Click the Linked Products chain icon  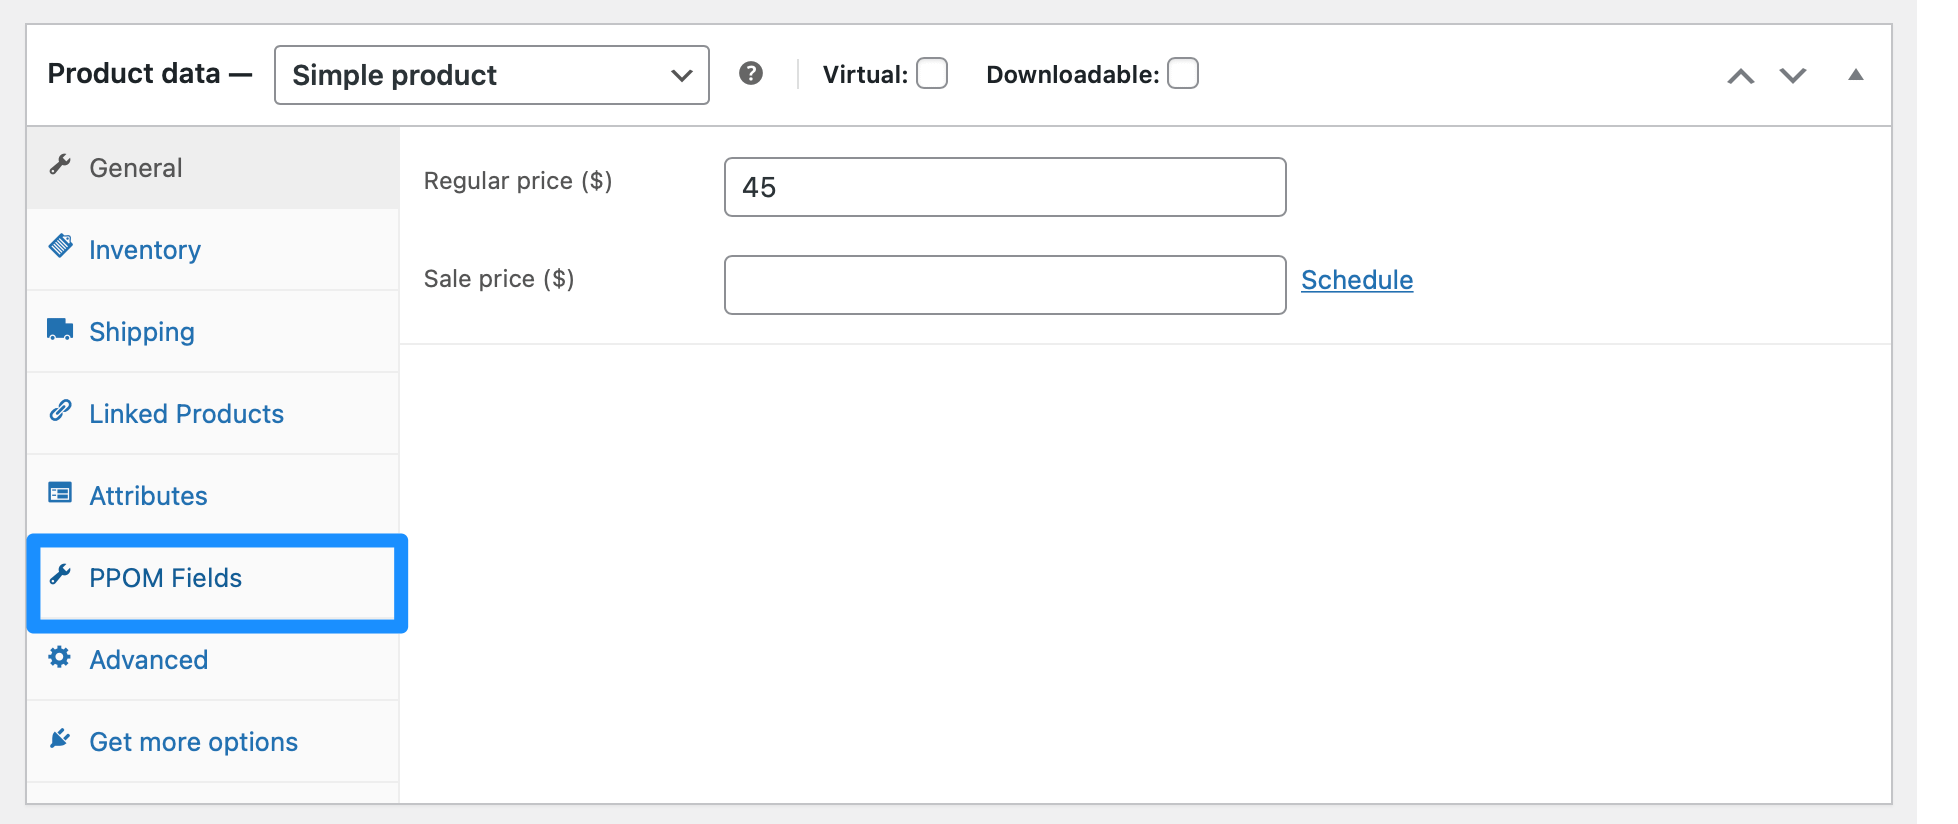pos(60,411)
